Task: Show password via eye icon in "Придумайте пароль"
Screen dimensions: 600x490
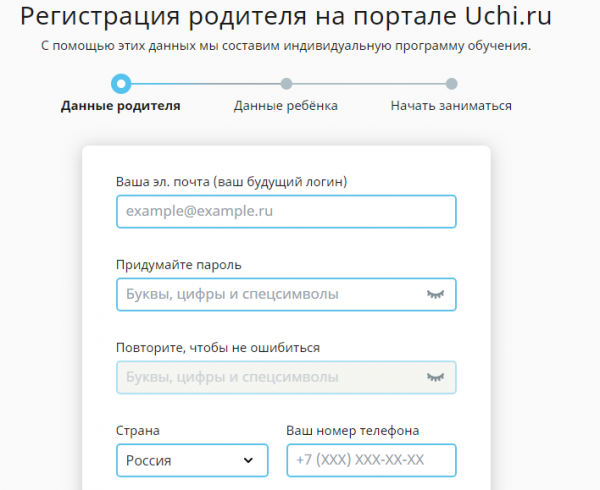Action: click(x=435, y=294)
